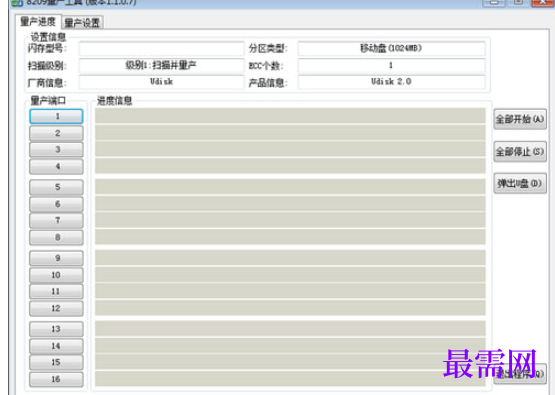Click the 分区类型 field showing 移动盘(1024MB)
The width and height of the screenshot is (555, 395).
tap(391, 48)
